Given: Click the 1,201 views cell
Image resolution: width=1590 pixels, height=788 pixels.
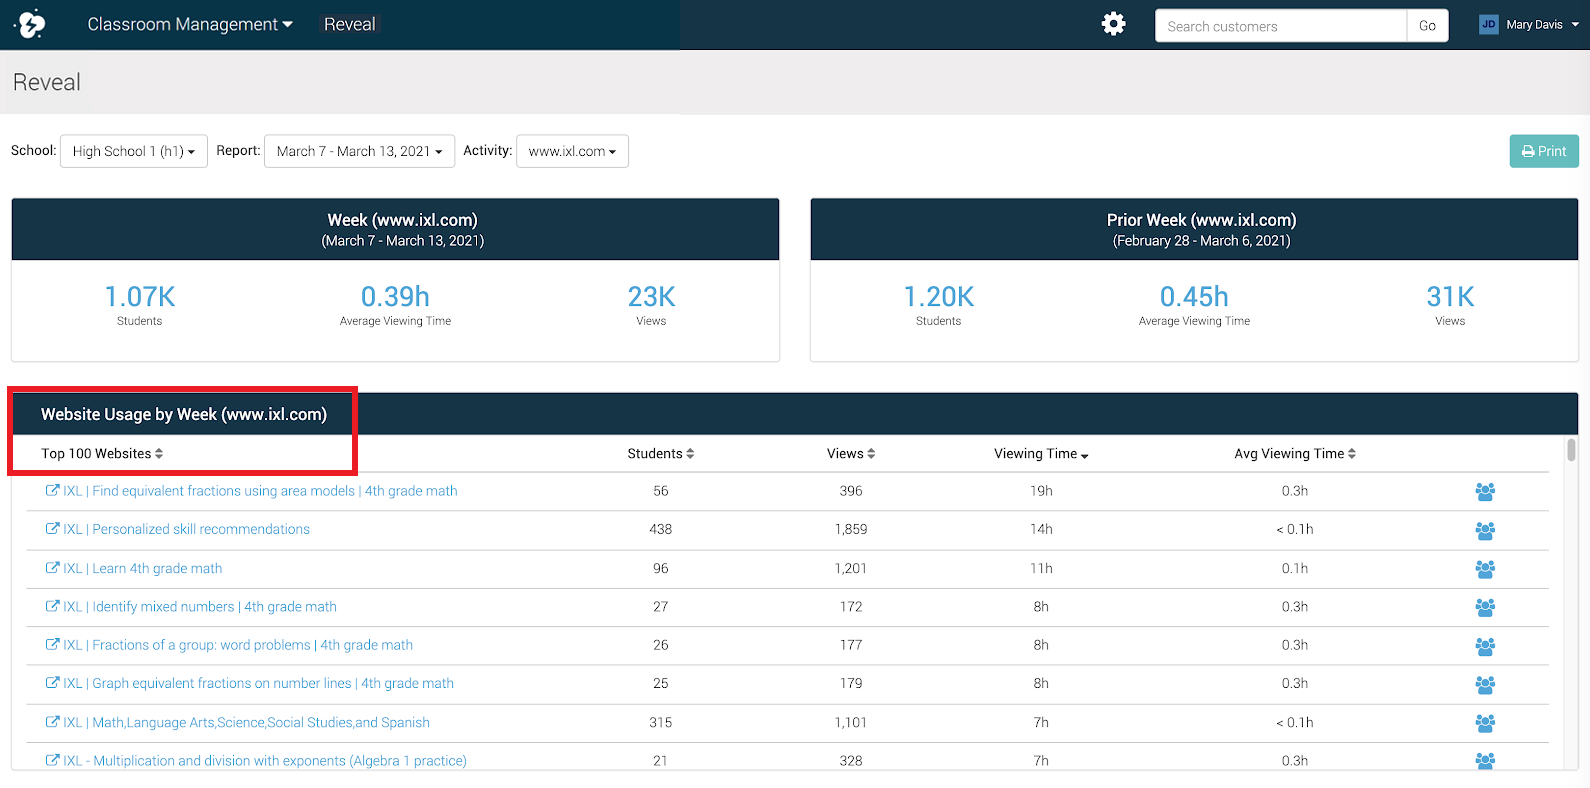Looking at the screenshot, I should click(851, 568).
